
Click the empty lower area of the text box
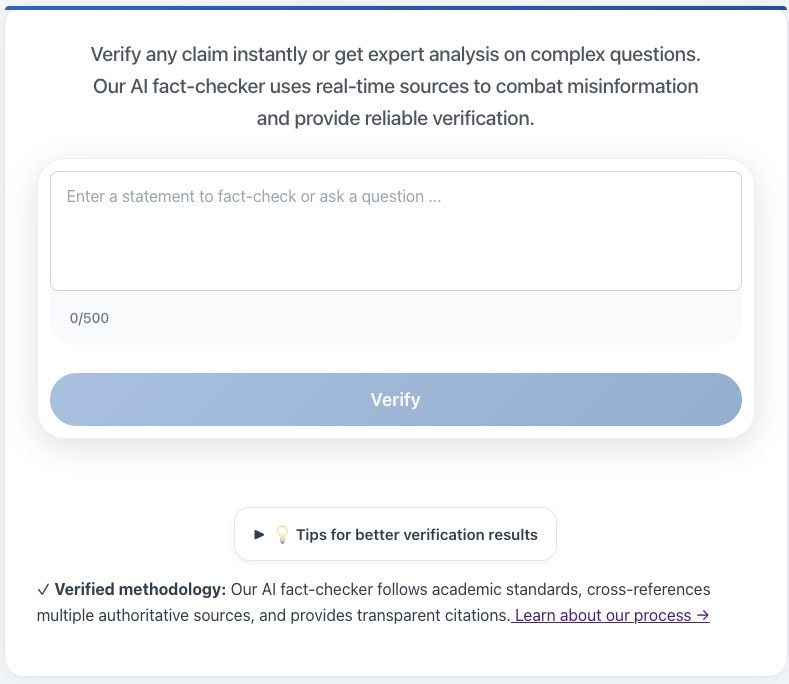click(x=396, y=257)
